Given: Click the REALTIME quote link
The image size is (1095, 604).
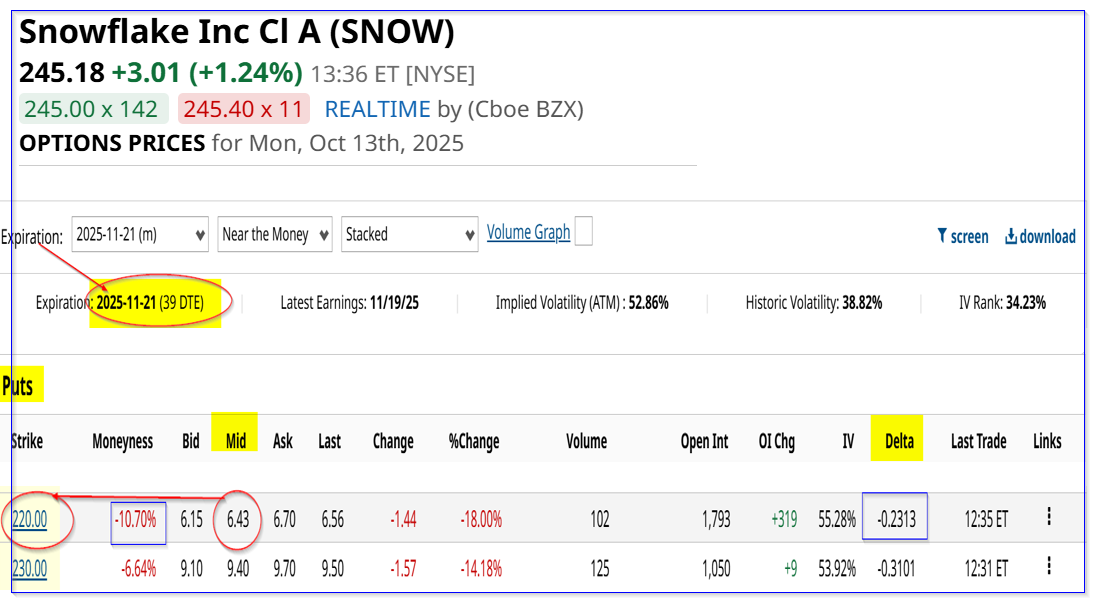Looking at the screenshot, I should pos(377,109).
